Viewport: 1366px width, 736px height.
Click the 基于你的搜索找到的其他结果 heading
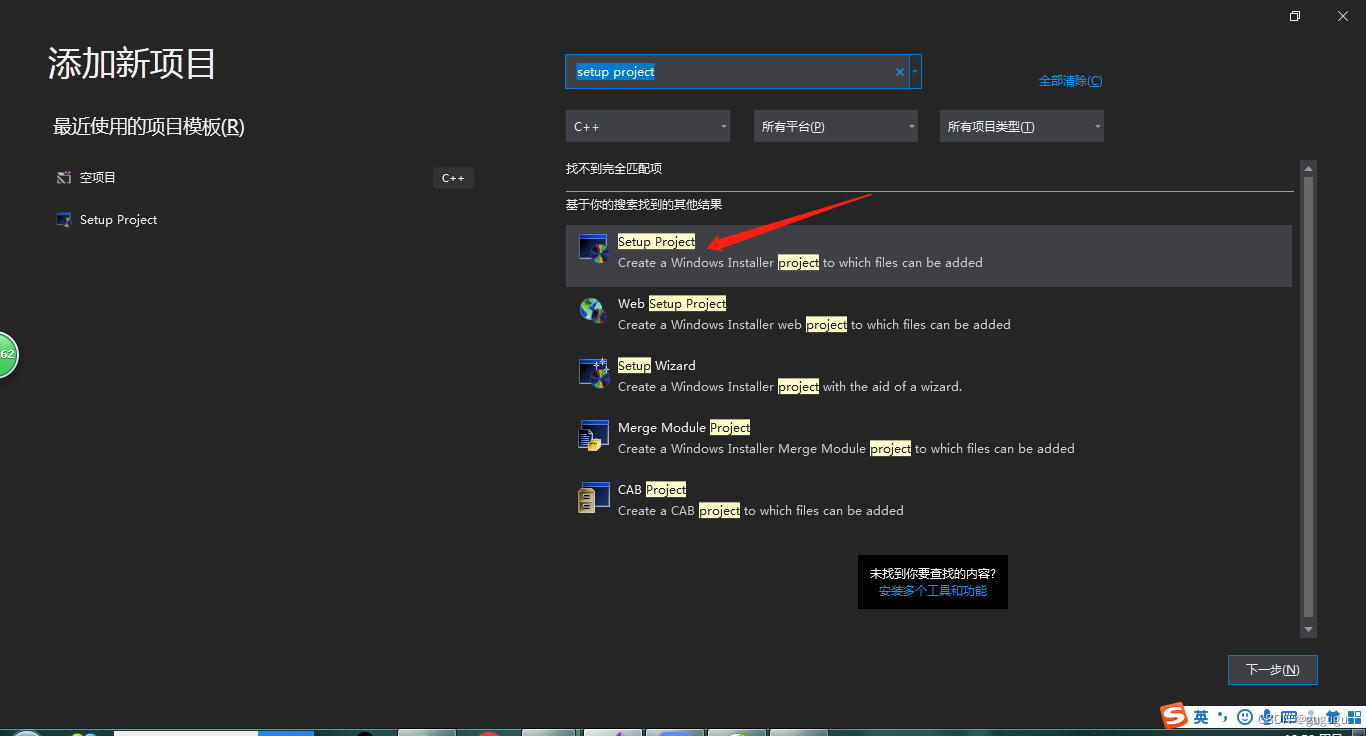pyautogui.click(x=644, y=205)
